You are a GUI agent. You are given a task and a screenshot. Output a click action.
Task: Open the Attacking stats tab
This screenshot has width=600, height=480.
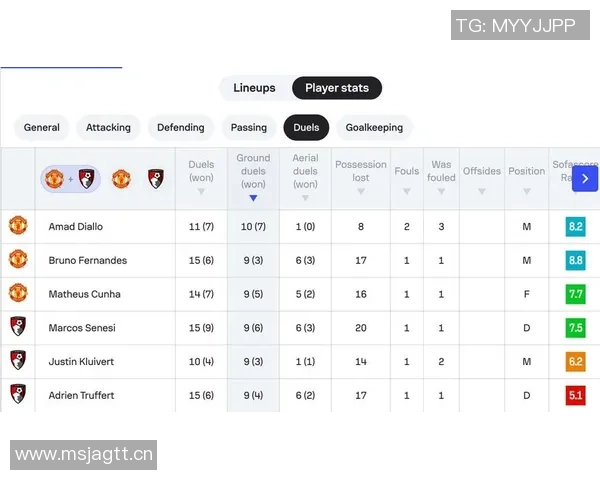point(108,127)
